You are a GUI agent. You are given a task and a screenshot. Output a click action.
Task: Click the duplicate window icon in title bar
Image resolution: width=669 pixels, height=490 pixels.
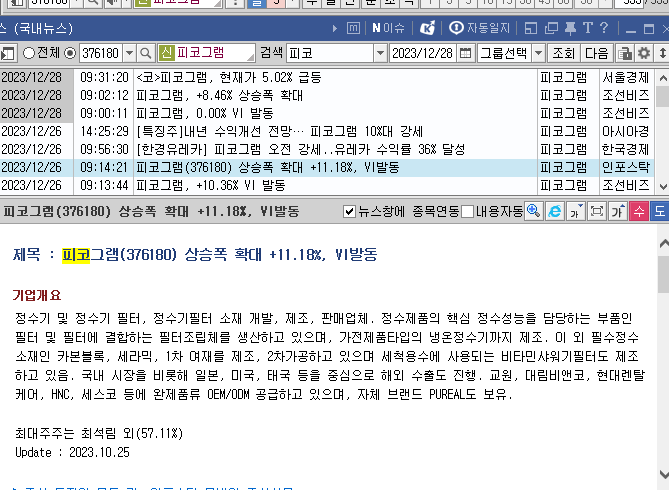pos(551,28)
